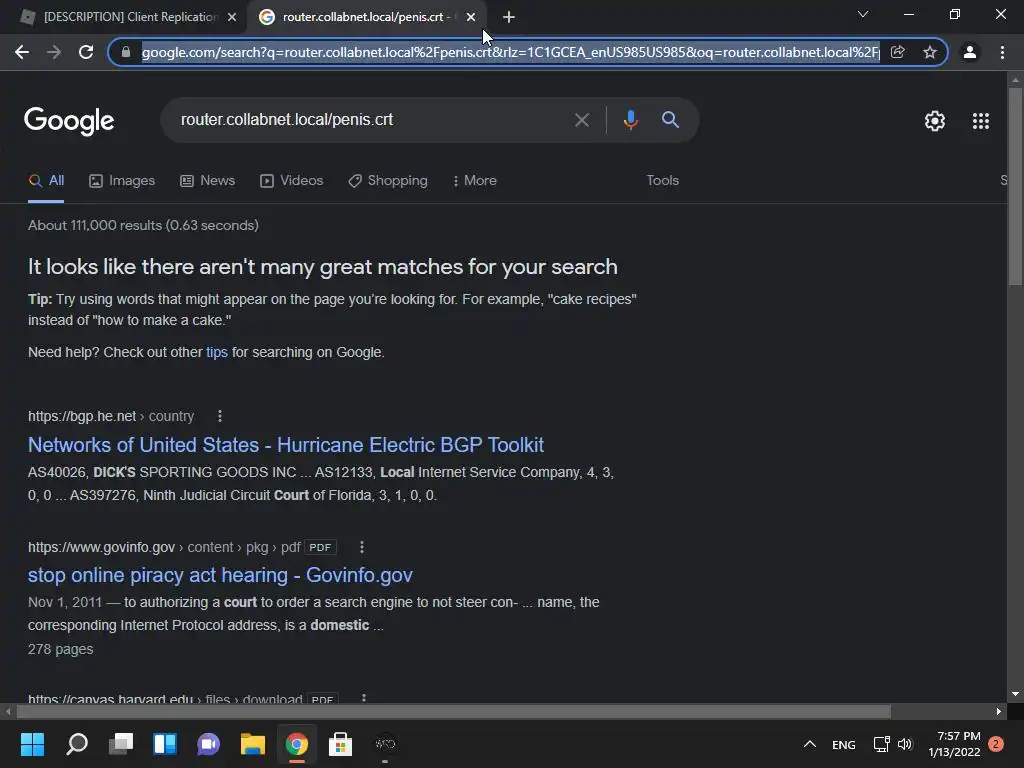Screen dimensions: 1024x768
Task: View site info via the lock icon
Action: point(126,52)
